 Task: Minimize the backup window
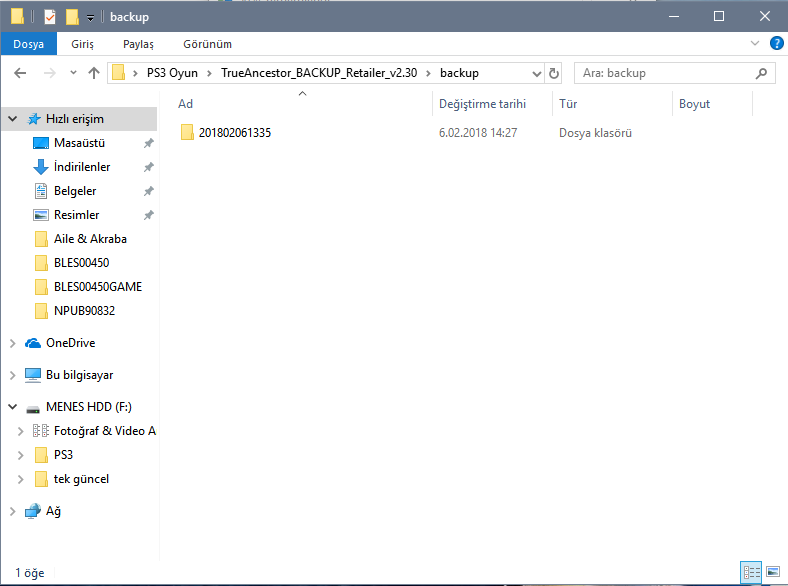click(x=674, y=17)
